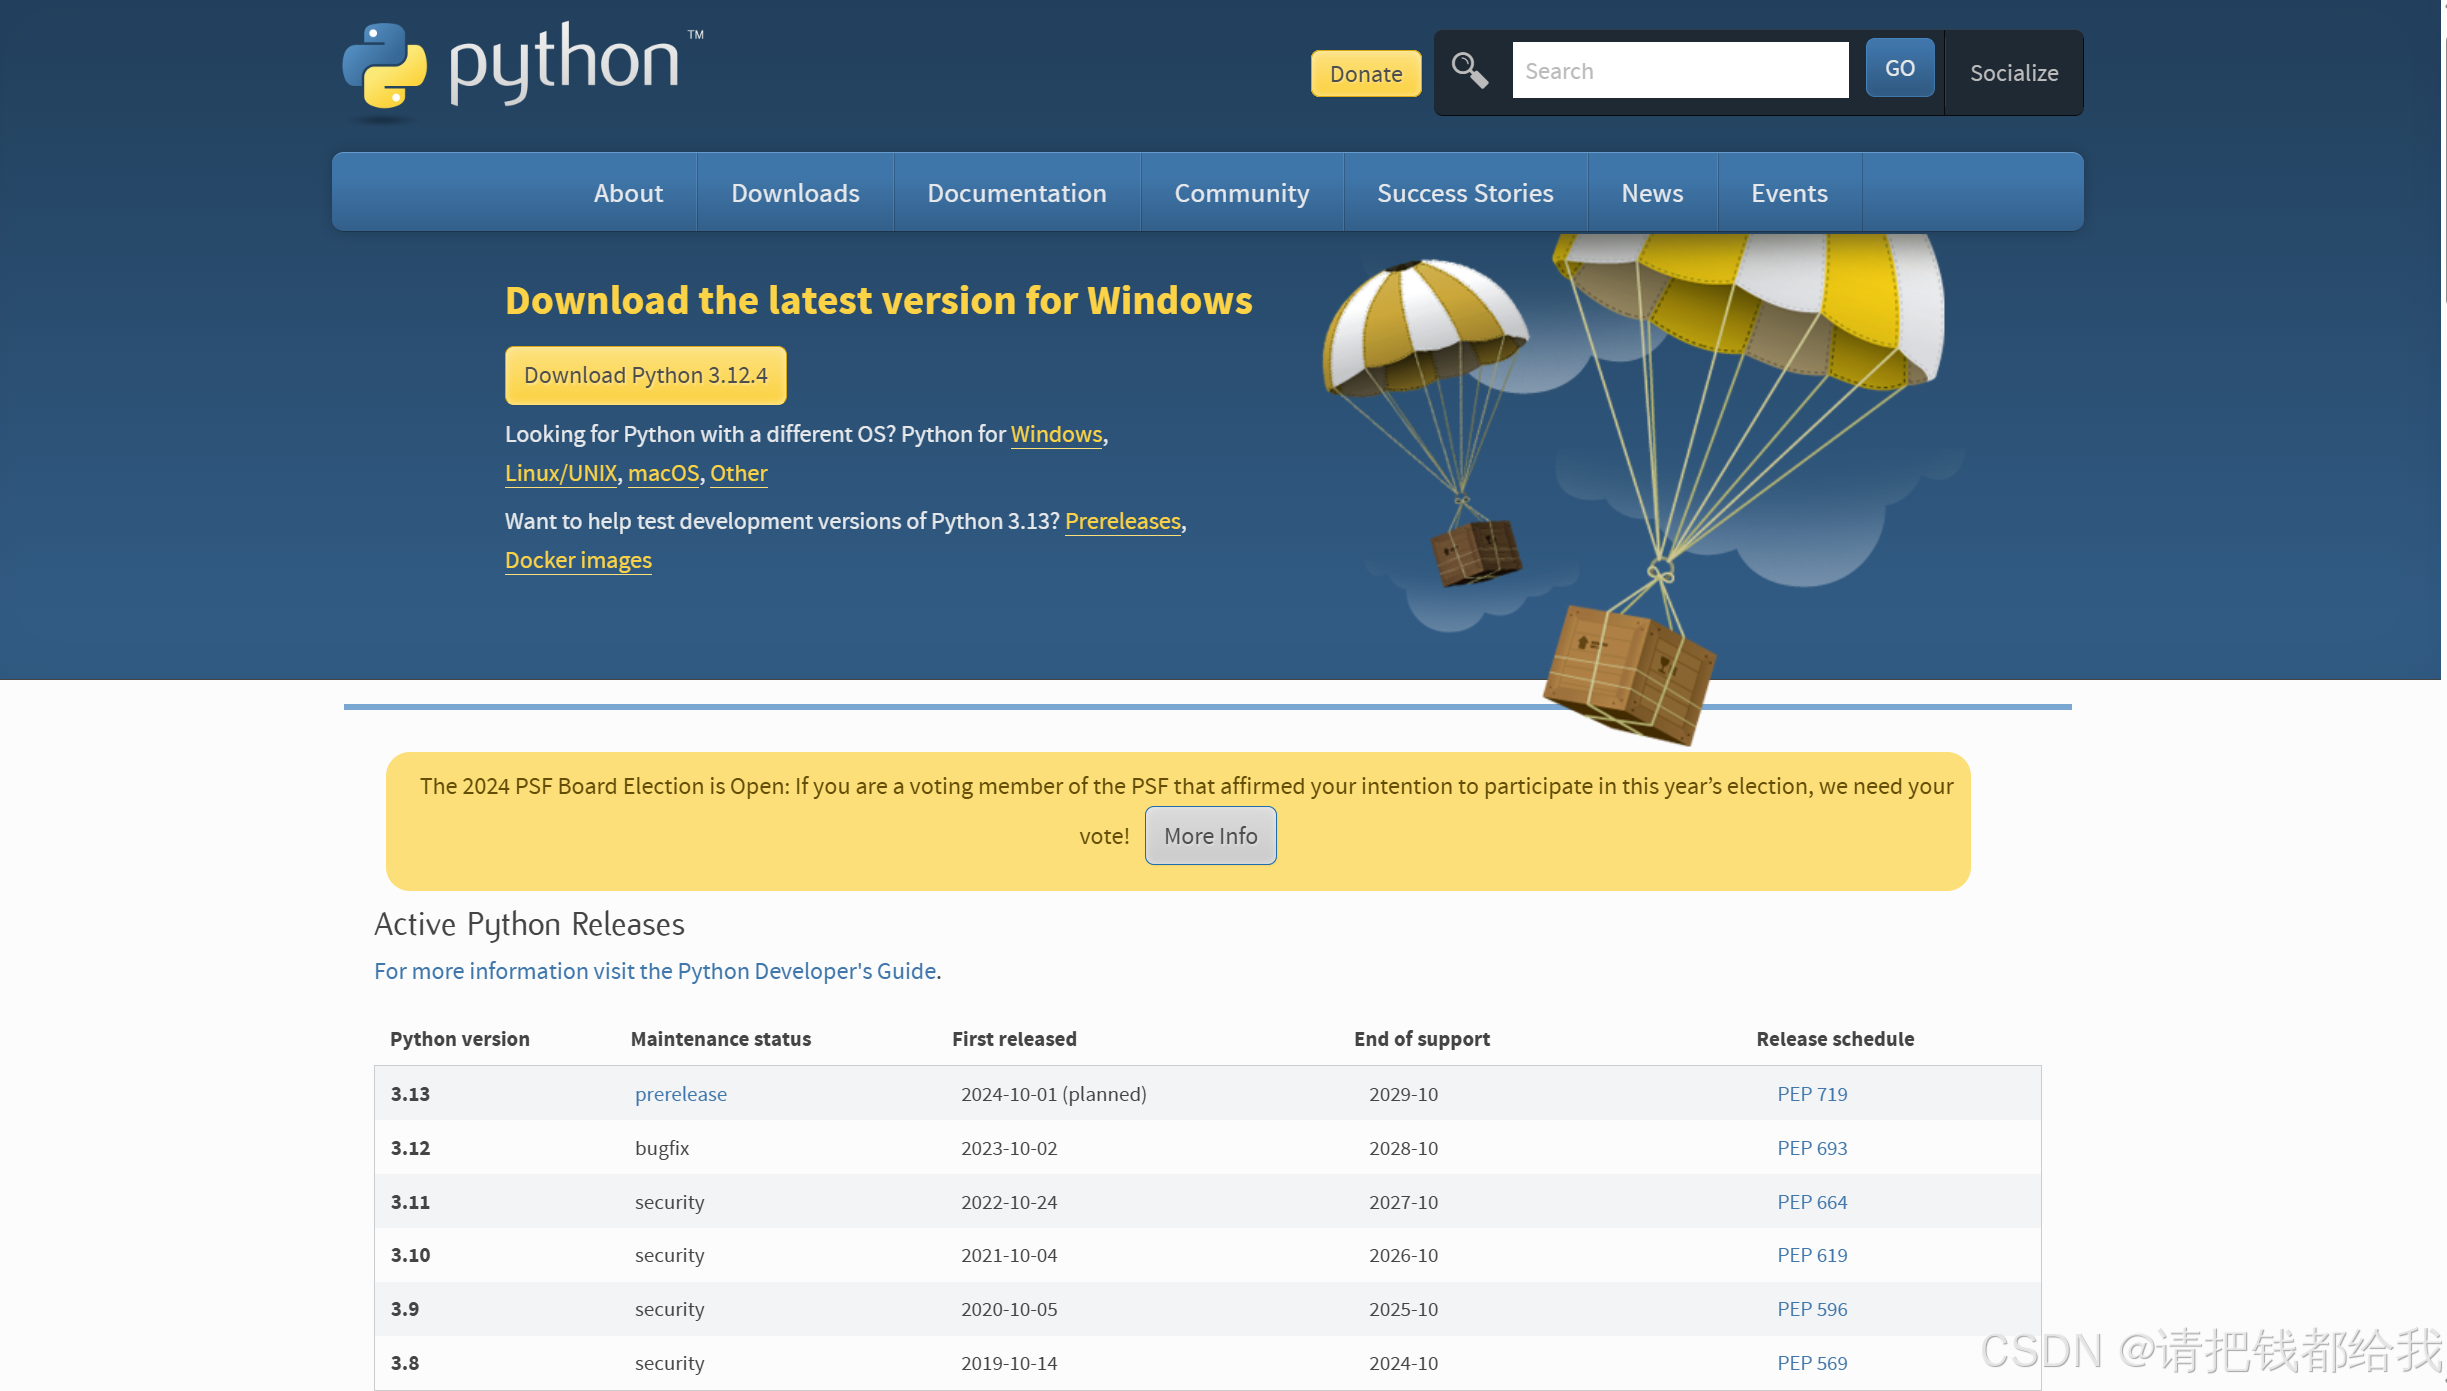Open the PEP 569 link

[x=1812, y=1363]
